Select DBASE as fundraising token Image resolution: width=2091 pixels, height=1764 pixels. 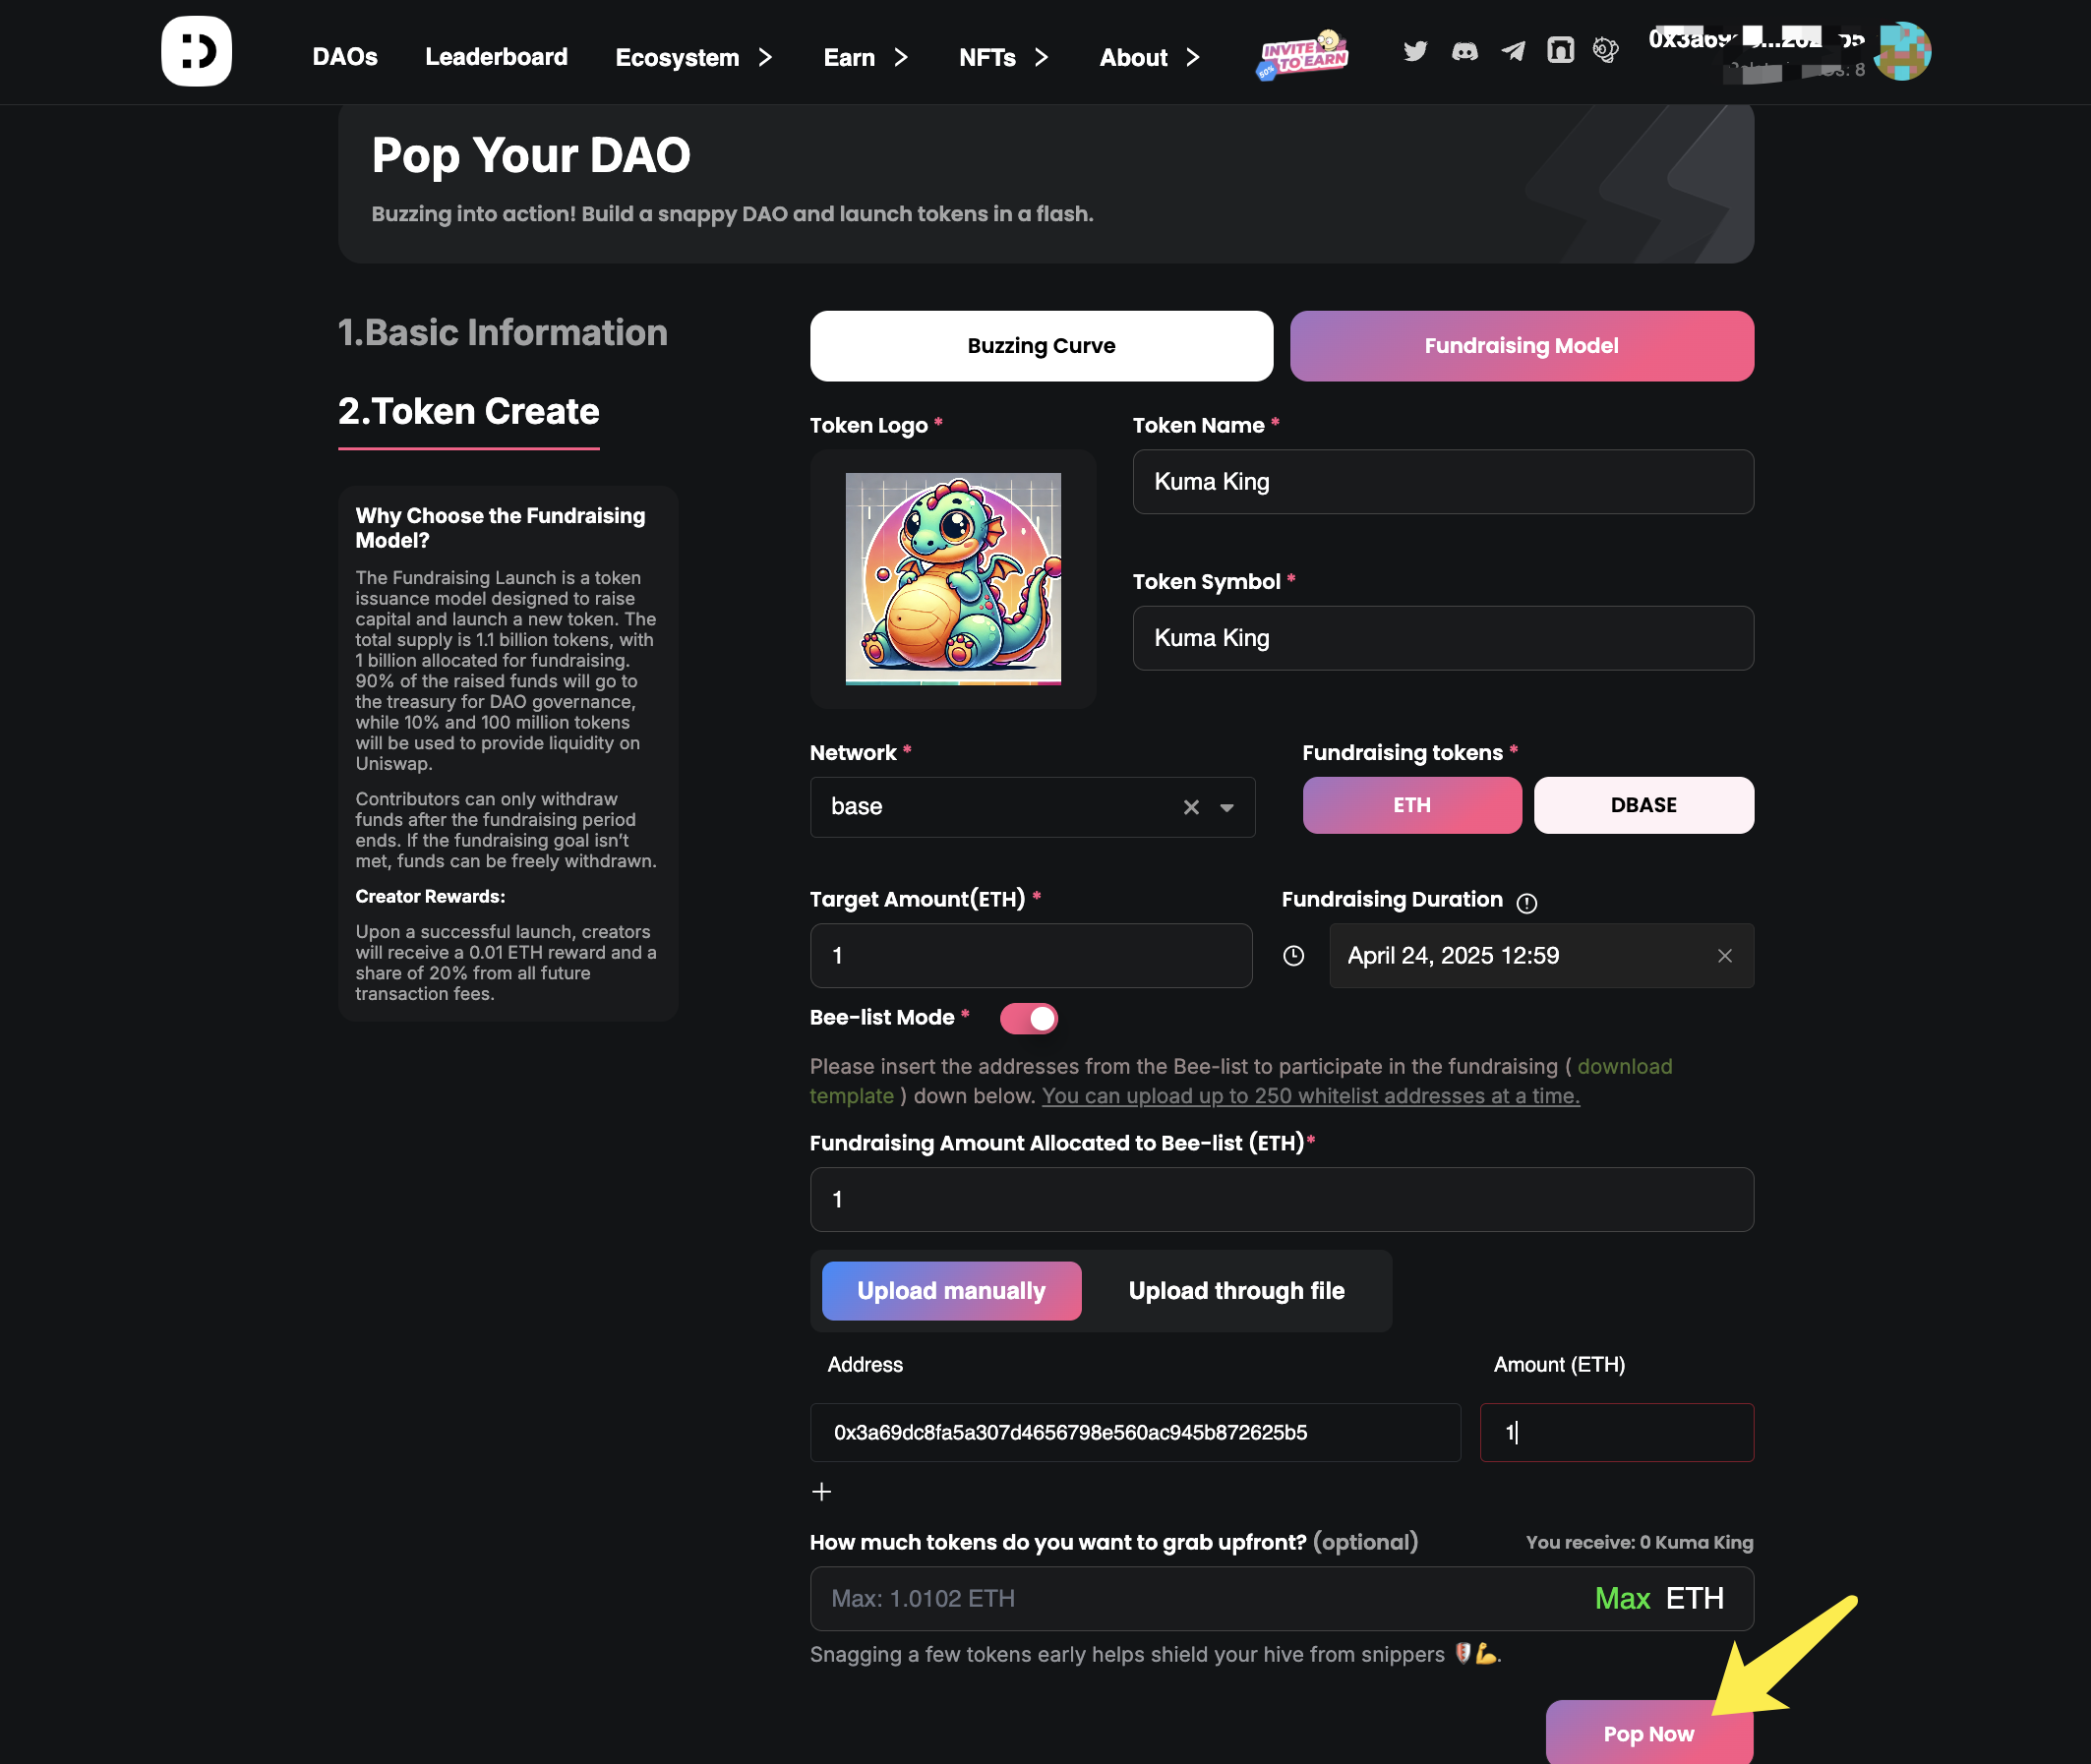(1643, 805)
